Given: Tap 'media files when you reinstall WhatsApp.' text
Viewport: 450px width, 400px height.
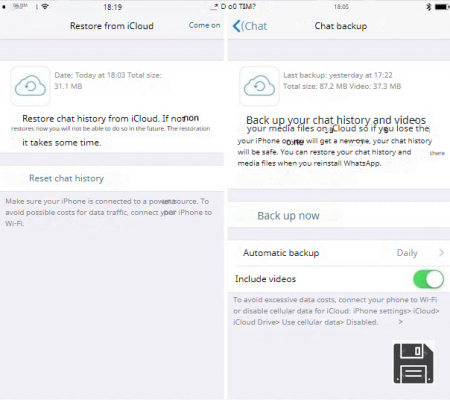Looking at the screenshot, I should point(309,163).
